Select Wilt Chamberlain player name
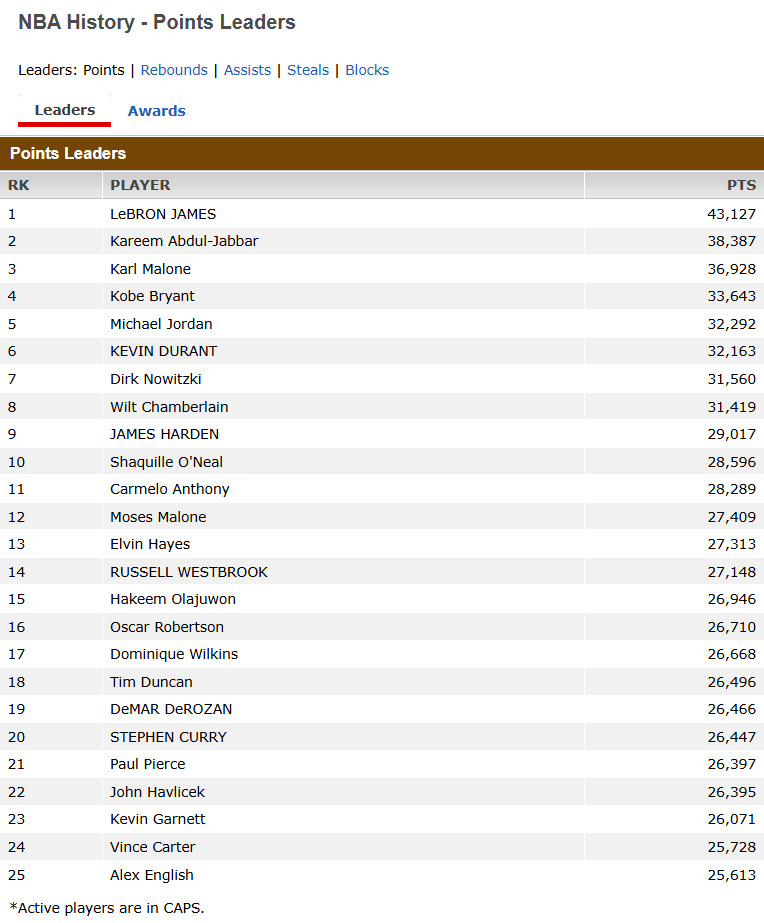 (x=169, y=407)
